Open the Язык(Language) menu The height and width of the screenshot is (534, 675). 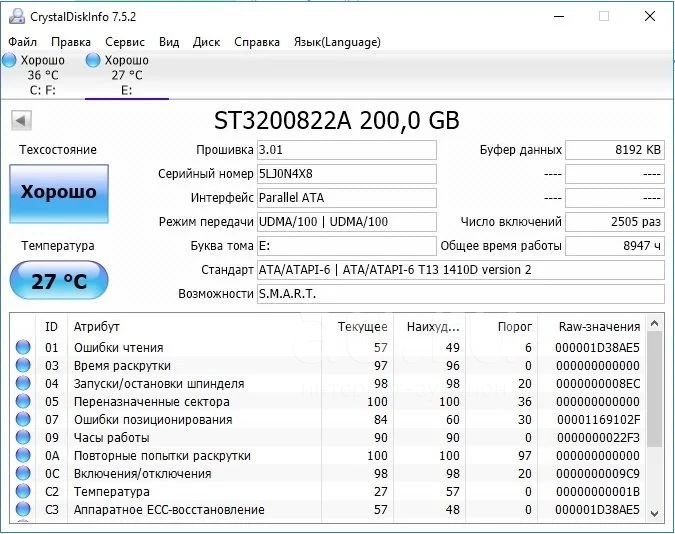click(337, 42)
